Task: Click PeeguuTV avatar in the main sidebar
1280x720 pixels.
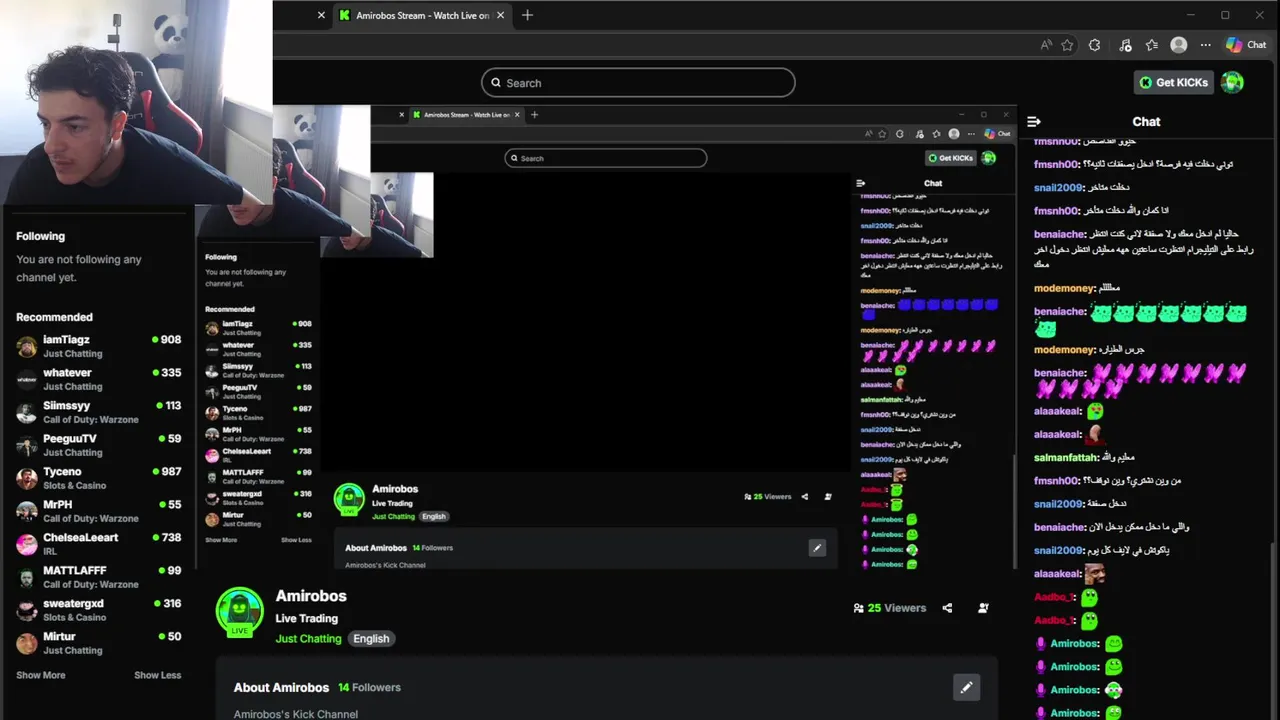Action: point(27,446)
